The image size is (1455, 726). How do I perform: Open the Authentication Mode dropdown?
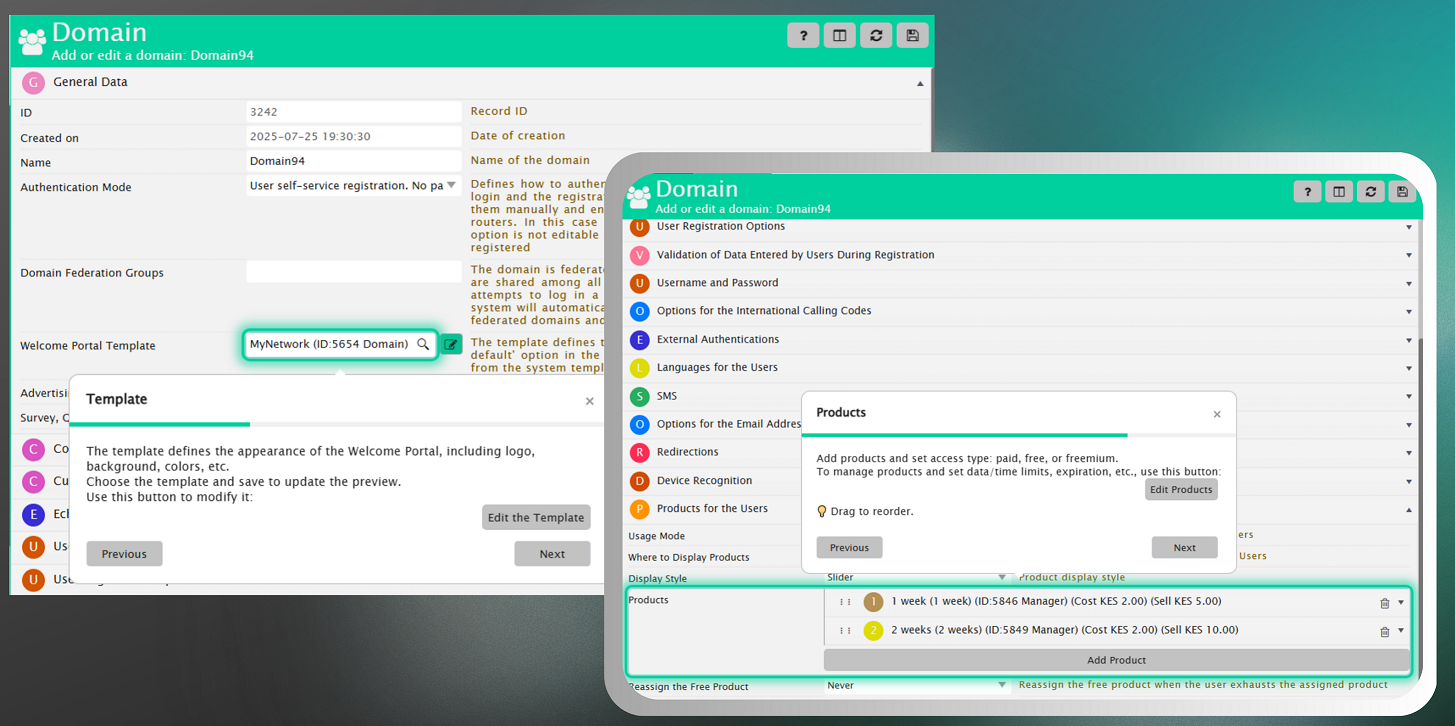(x=451, y=185)
